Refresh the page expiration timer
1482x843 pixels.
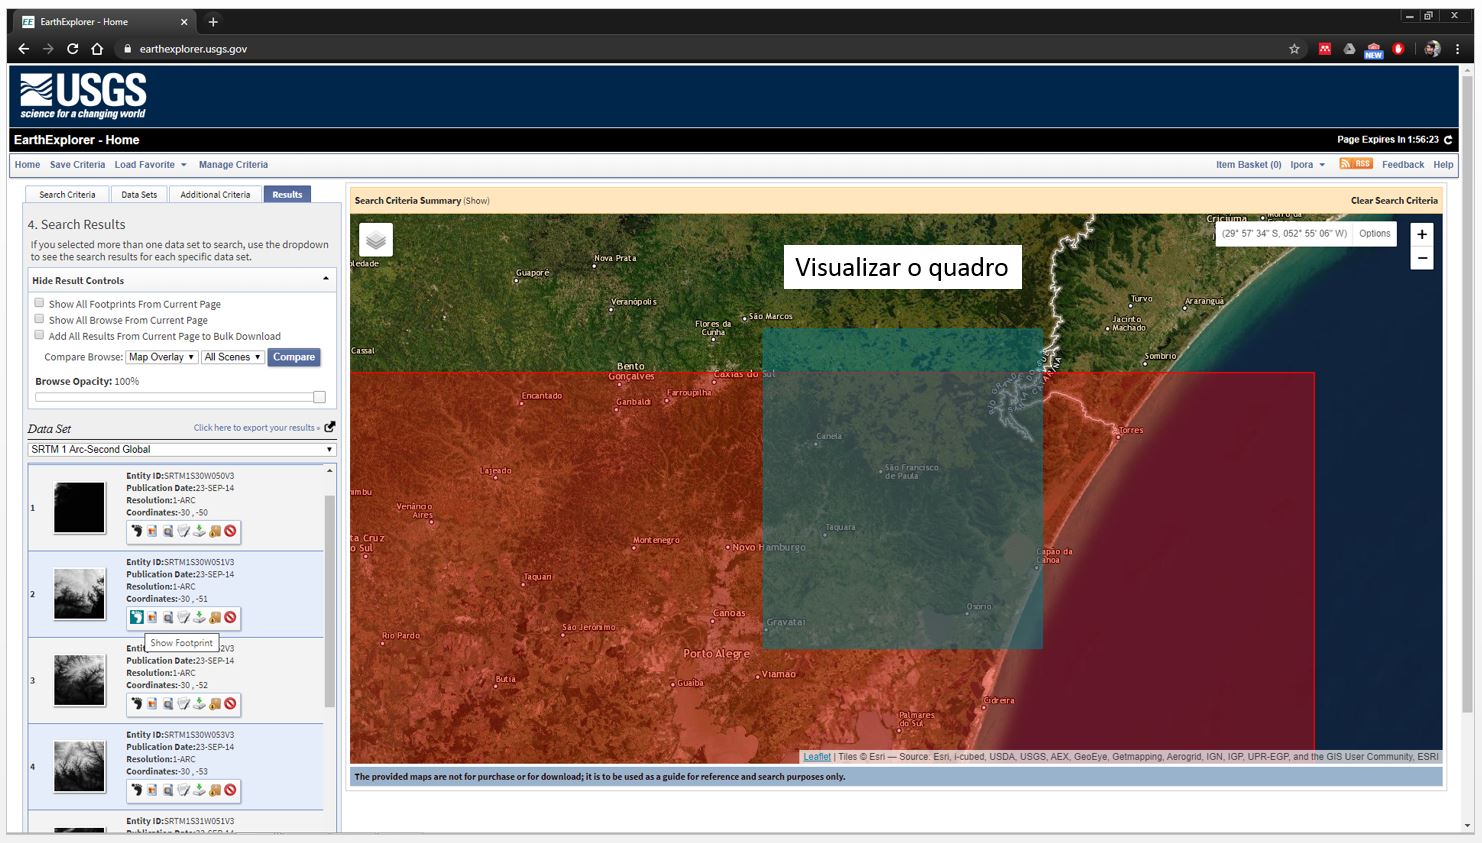[1447, 140]
